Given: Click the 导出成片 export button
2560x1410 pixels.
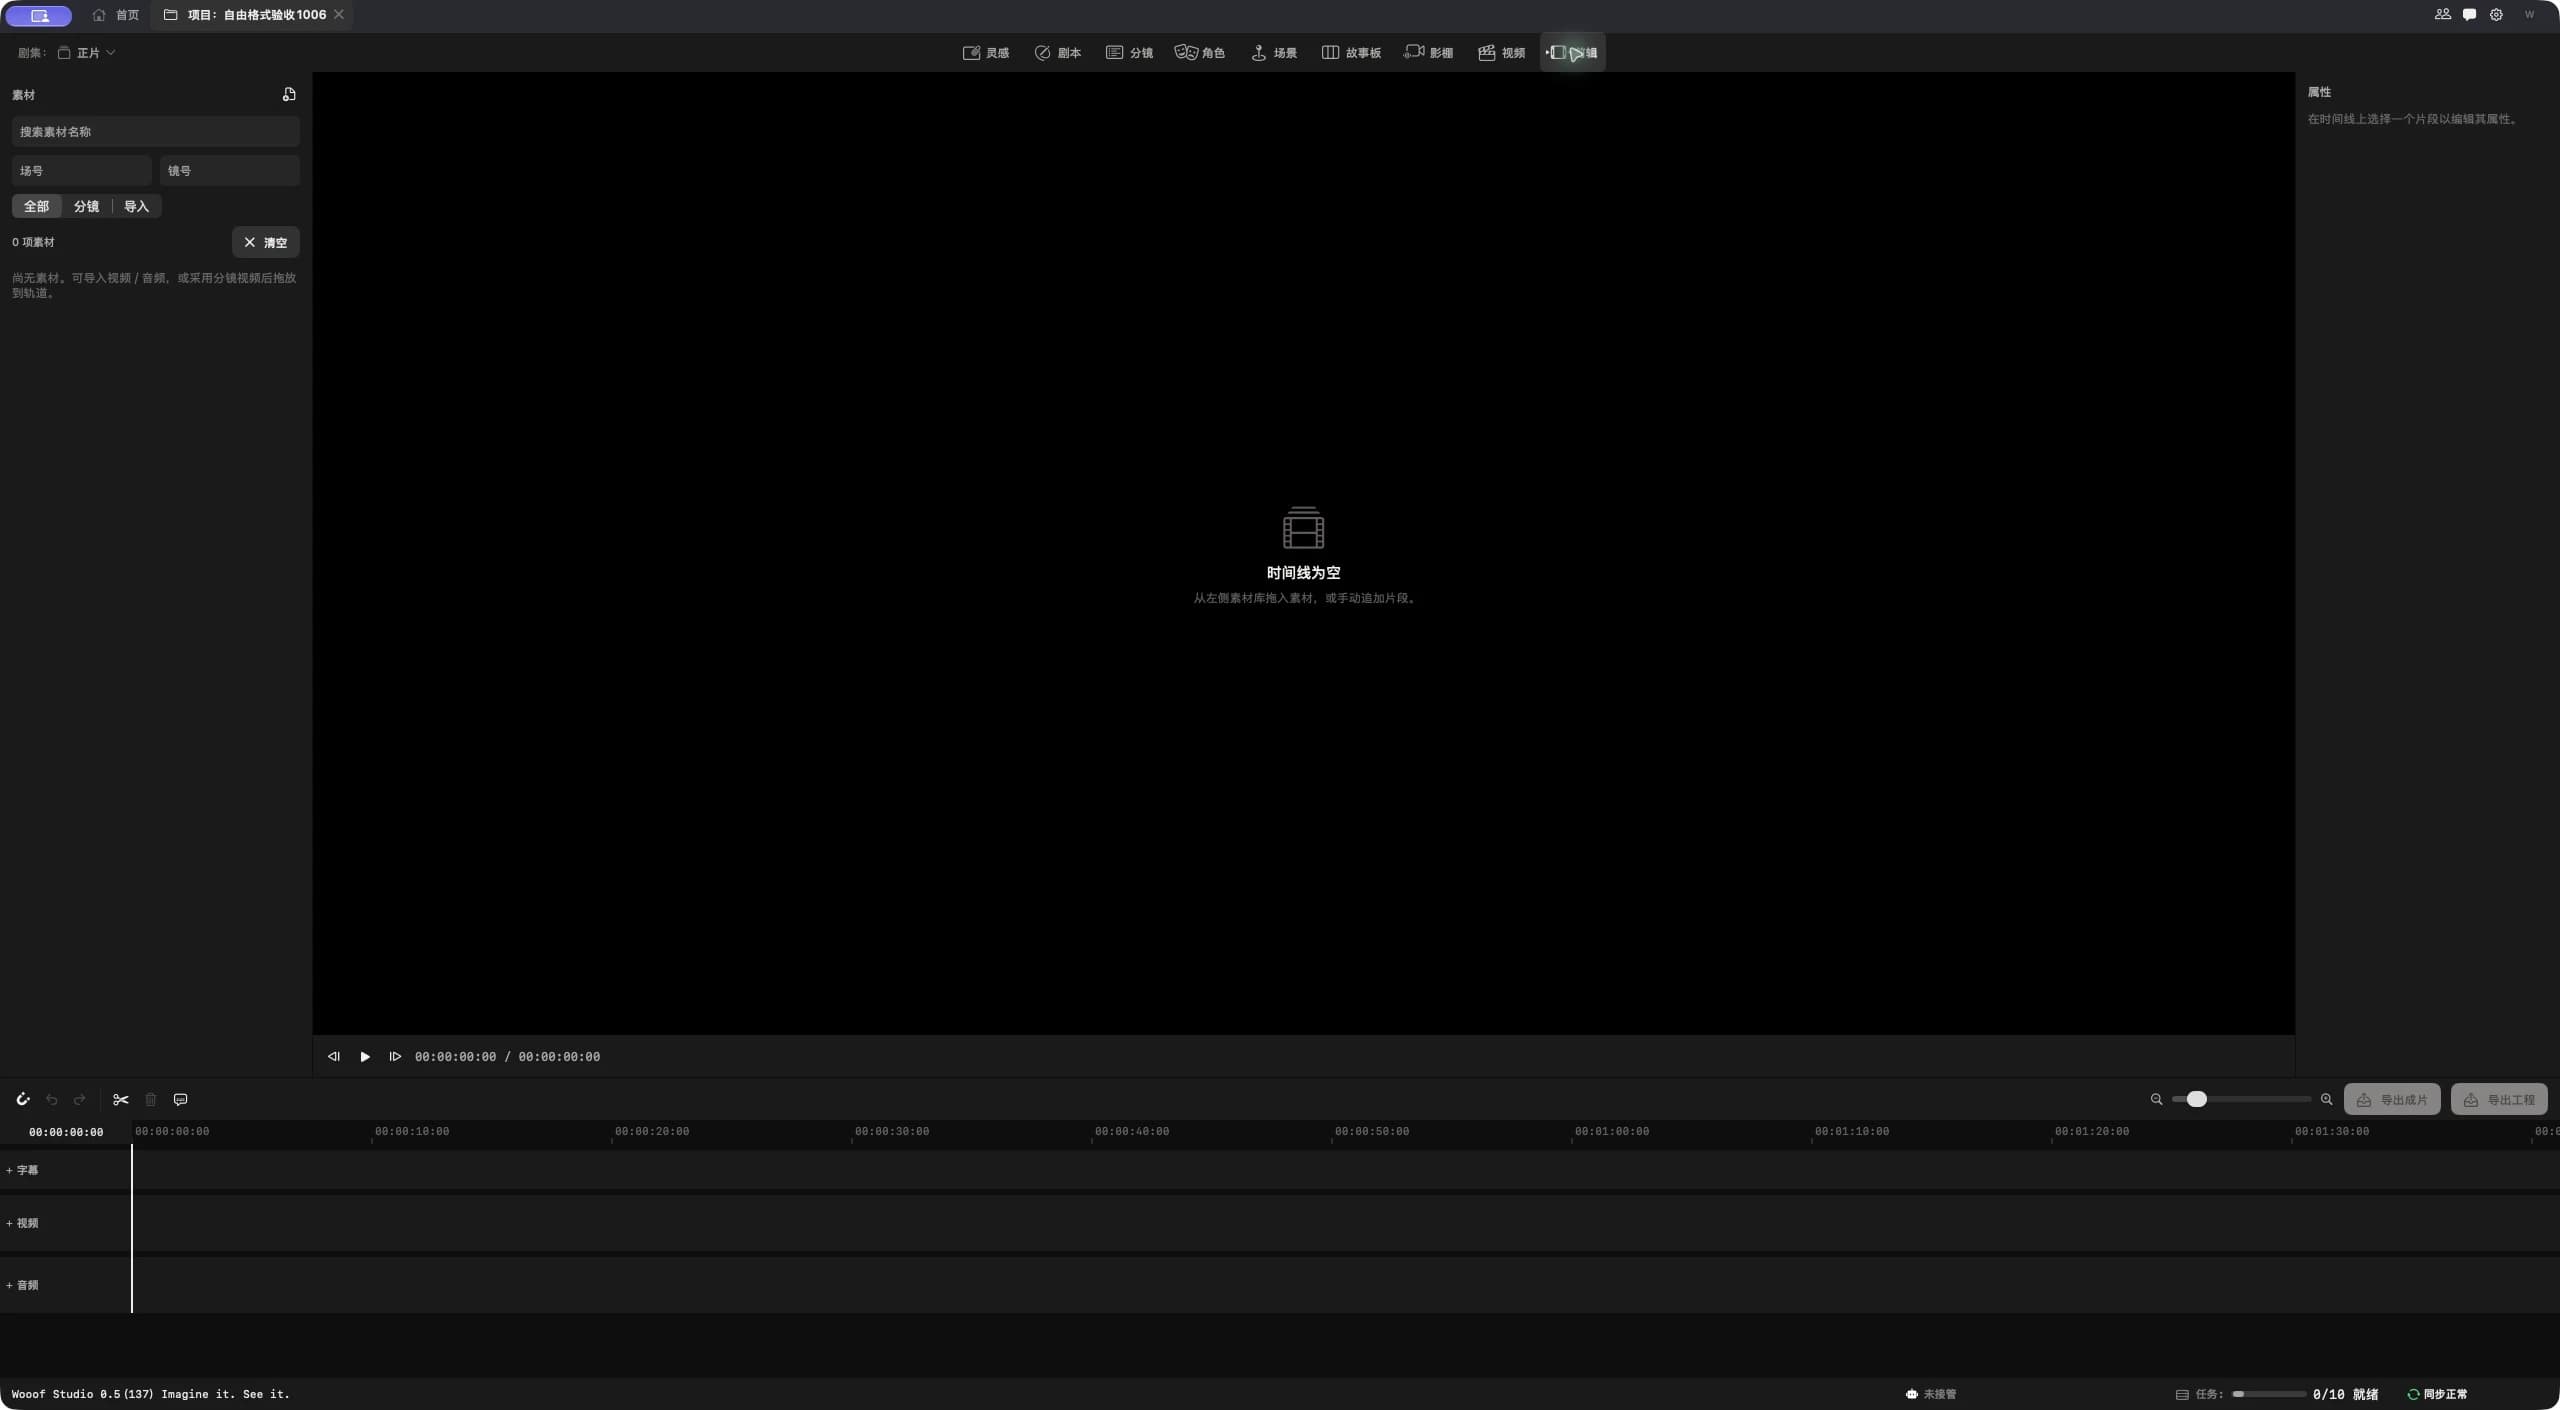Looking at the screenshot, I should coord(2392,1099).
